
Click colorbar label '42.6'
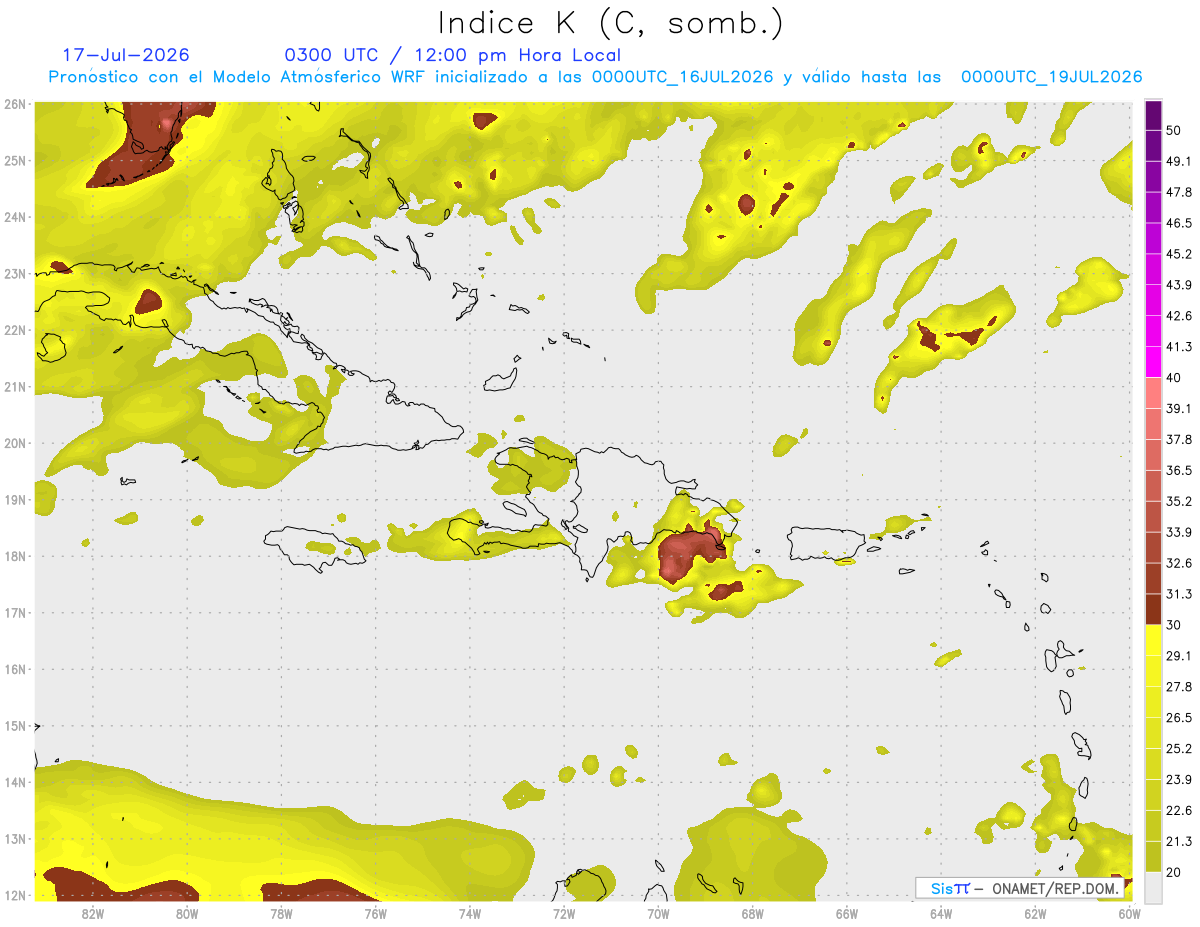coord(1179,316)
